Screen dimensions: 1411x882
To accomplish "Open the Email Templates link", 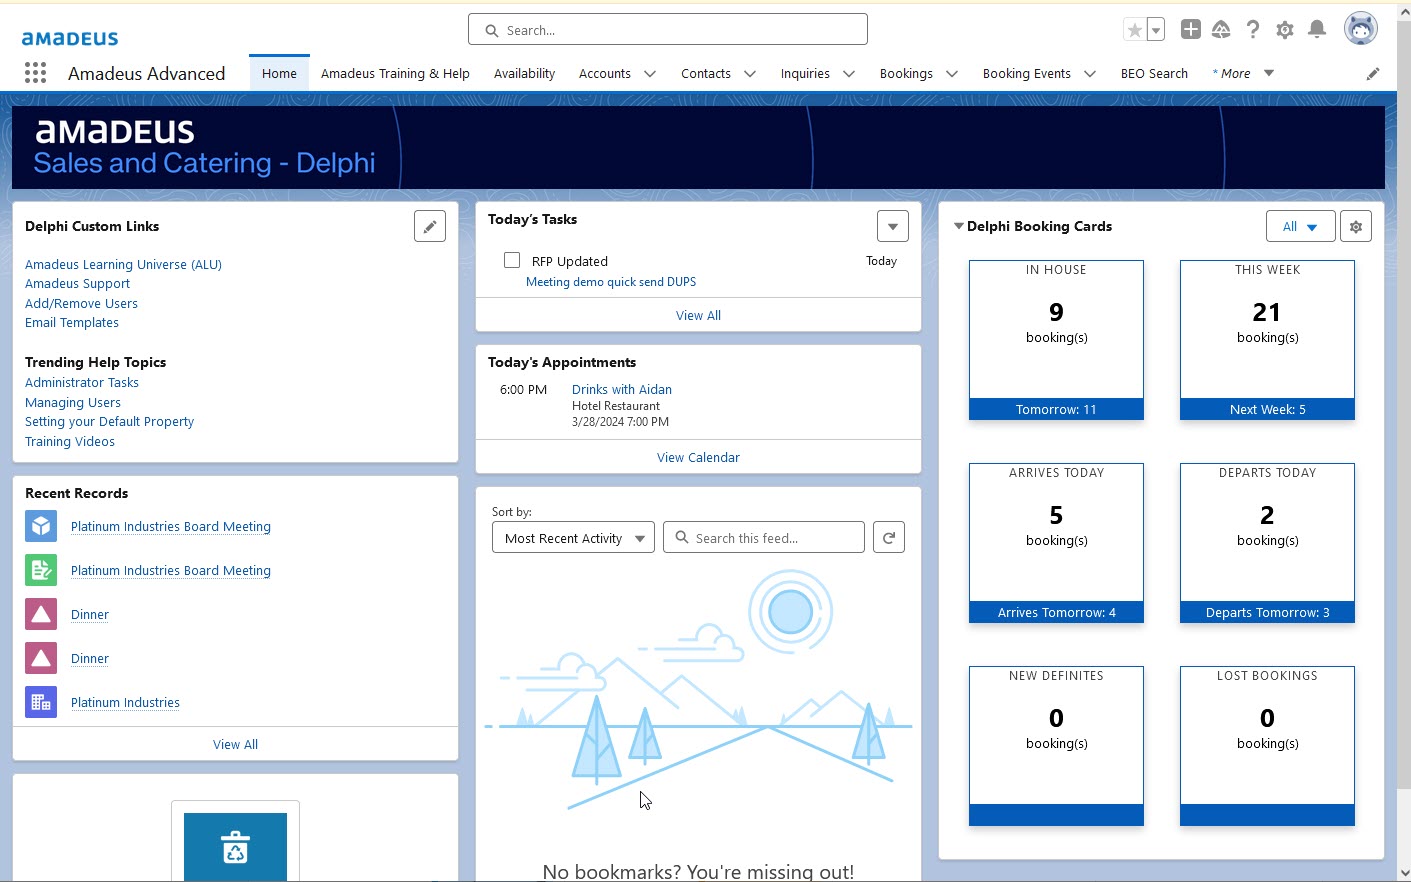I will 72,322.
